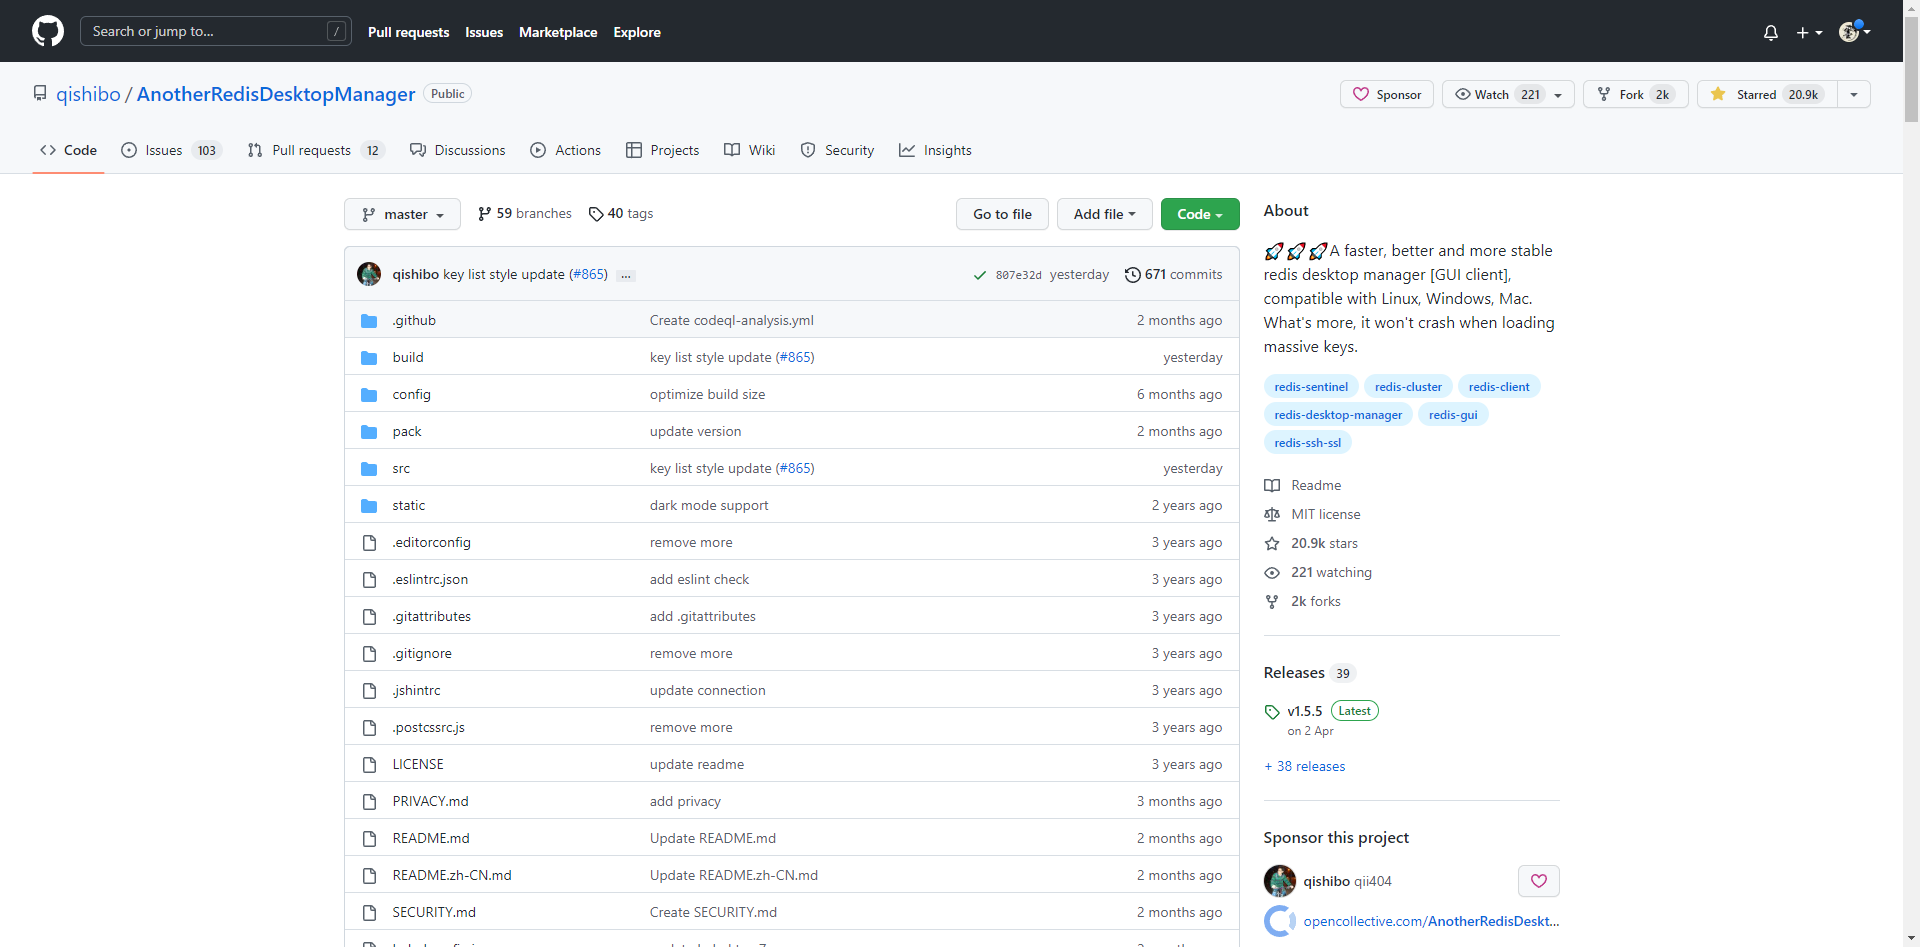Click the heart sponsor icon beside qishibo
Image resolution: width=1920 pixels, height=947 pixels.
point(1538,881)
